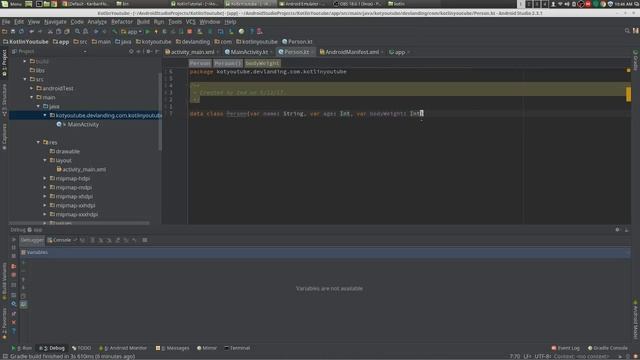
Task: Open the app run configuration dropdown
Action: [131, 31]
